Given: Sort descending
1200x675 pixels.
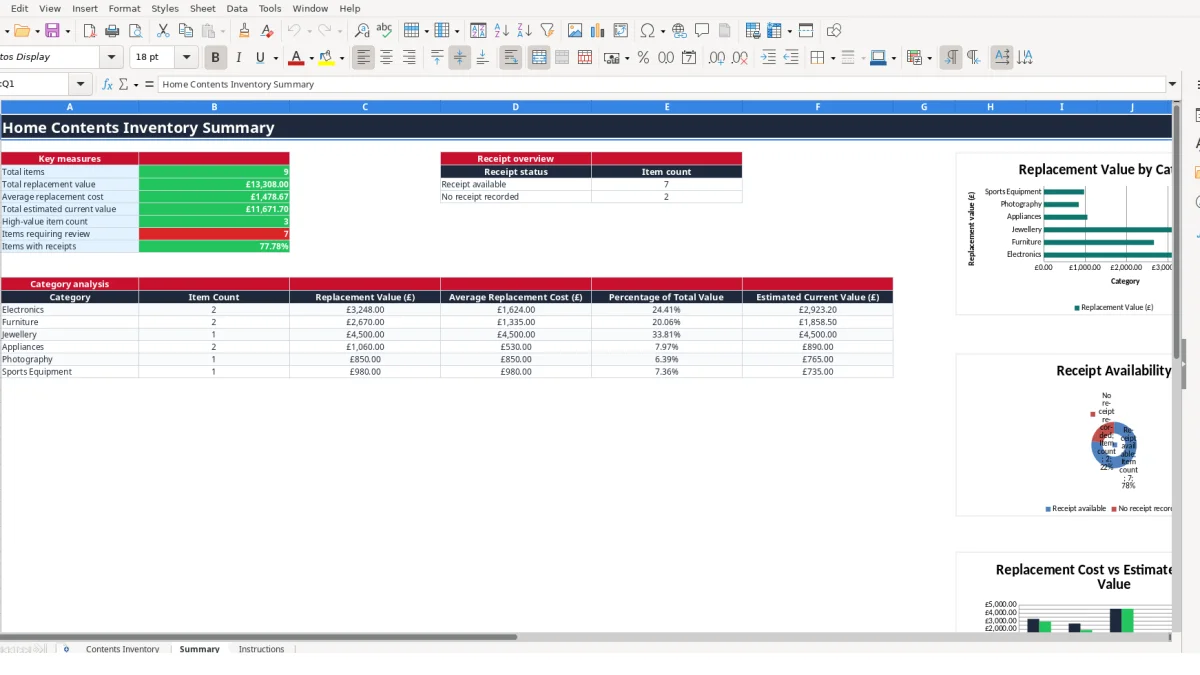Looking at the screenshot, I should coord(524,31).
